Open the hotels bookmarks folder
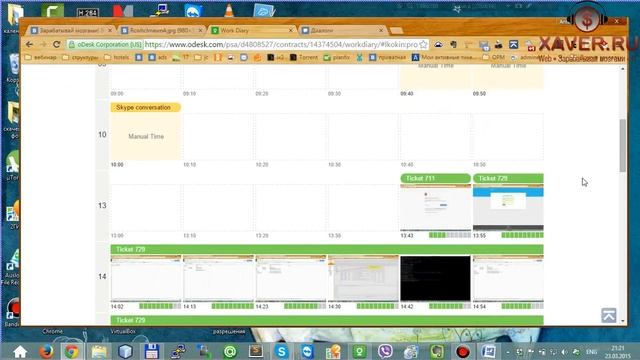 click(117, 58)
